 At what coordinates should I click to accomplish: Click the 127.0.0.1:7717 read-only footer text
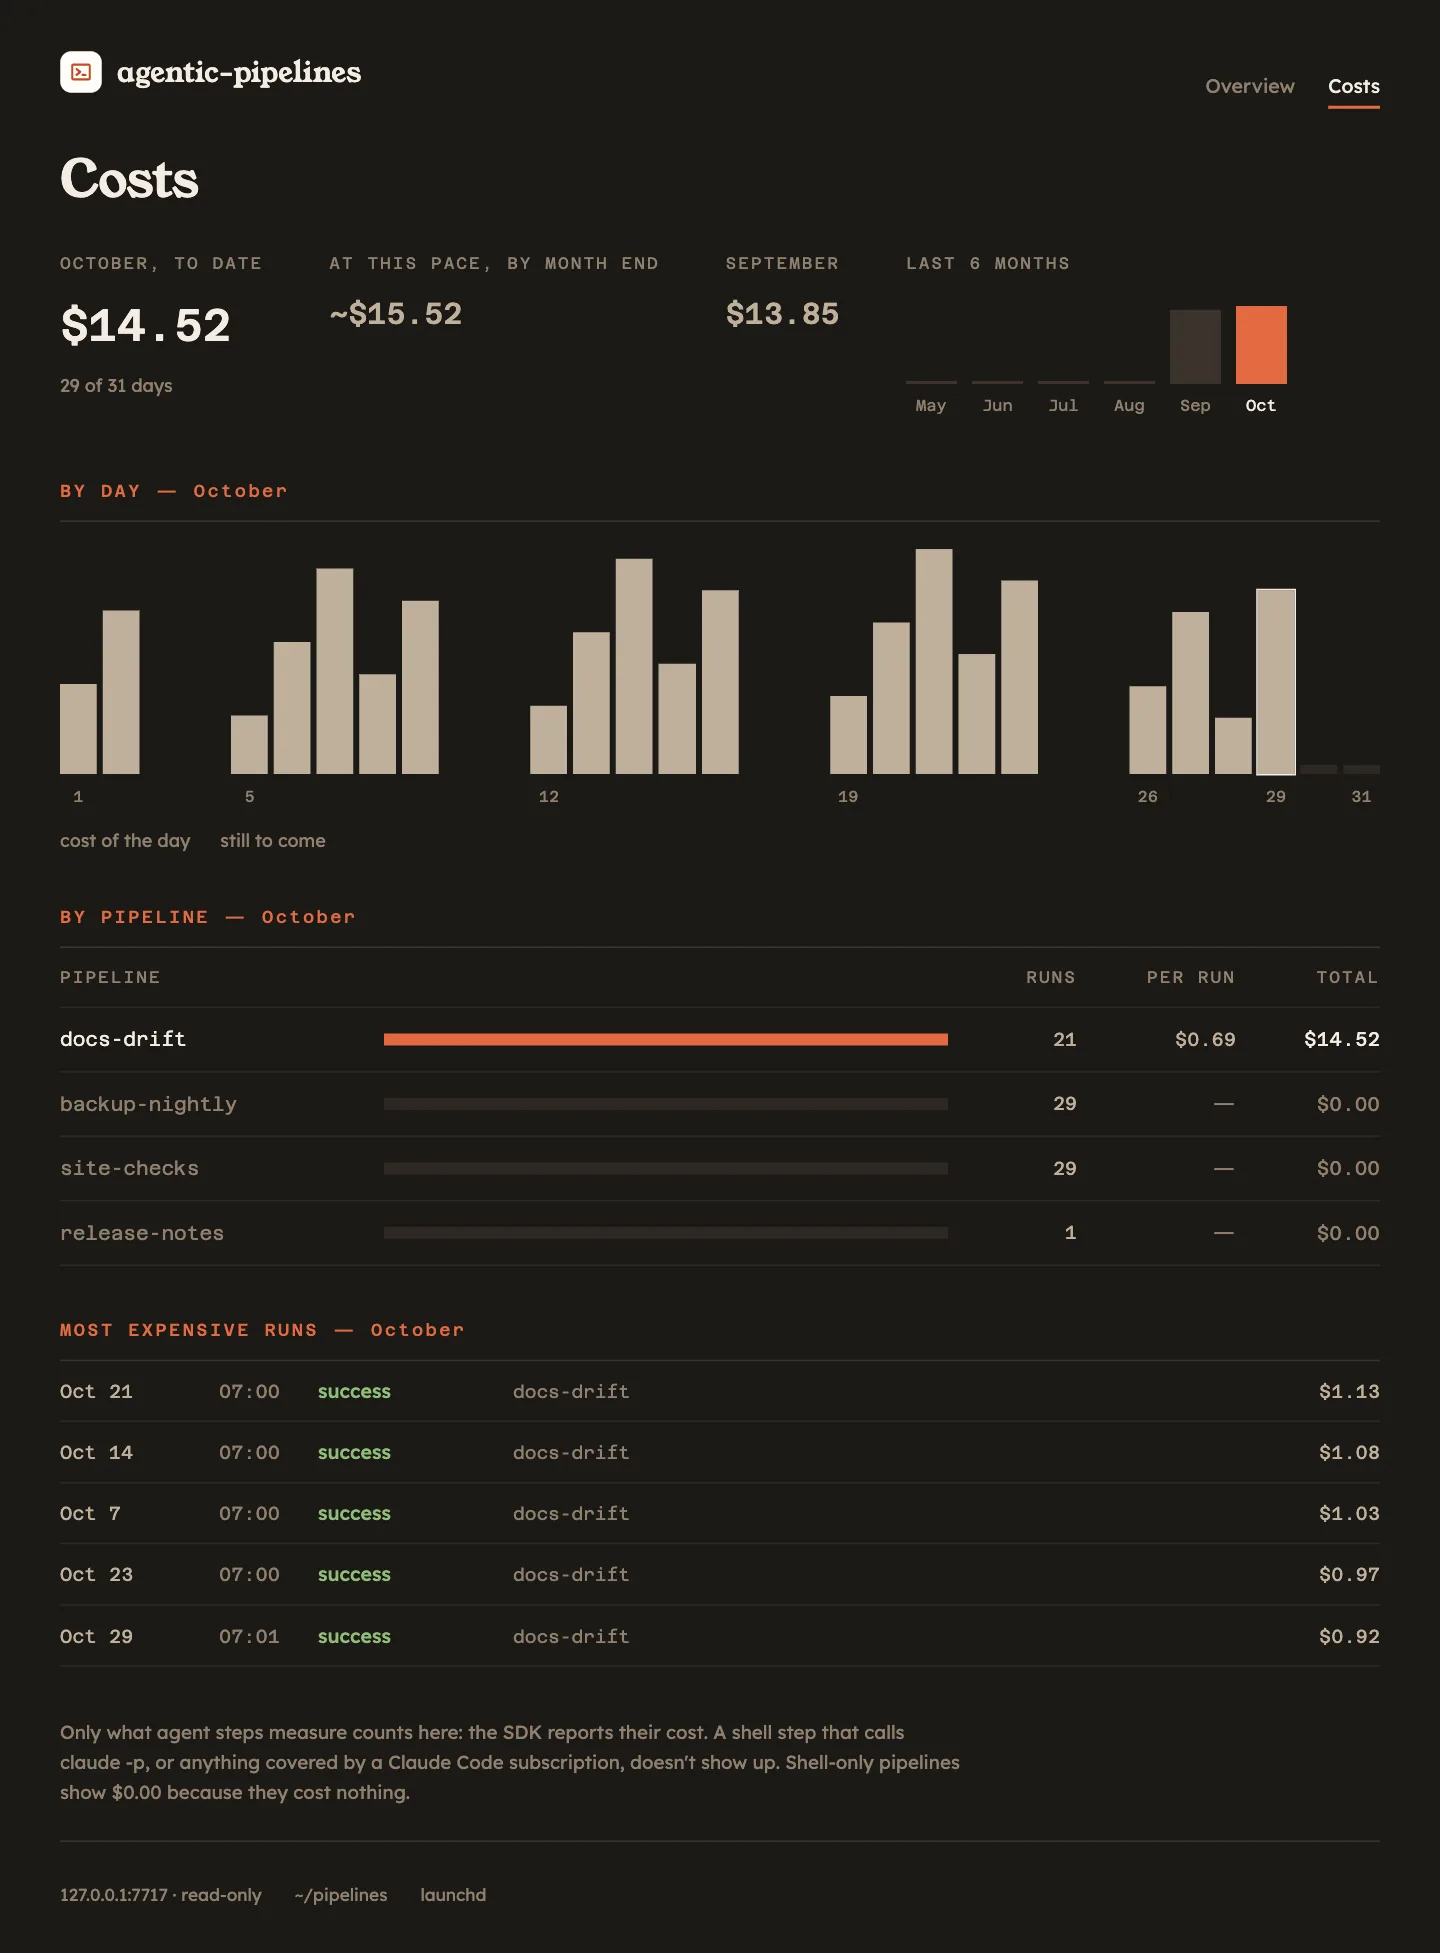tap(161, 1895)
